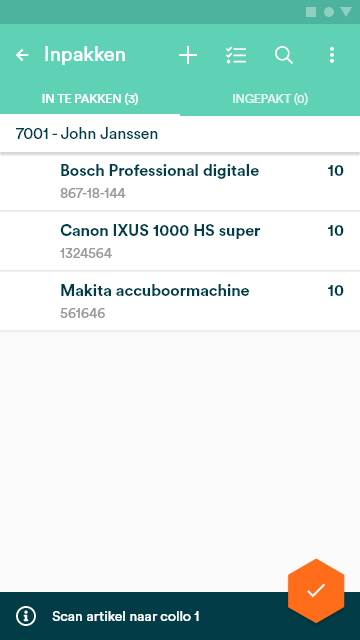Click the Inpakken screen title

[84, 55]
